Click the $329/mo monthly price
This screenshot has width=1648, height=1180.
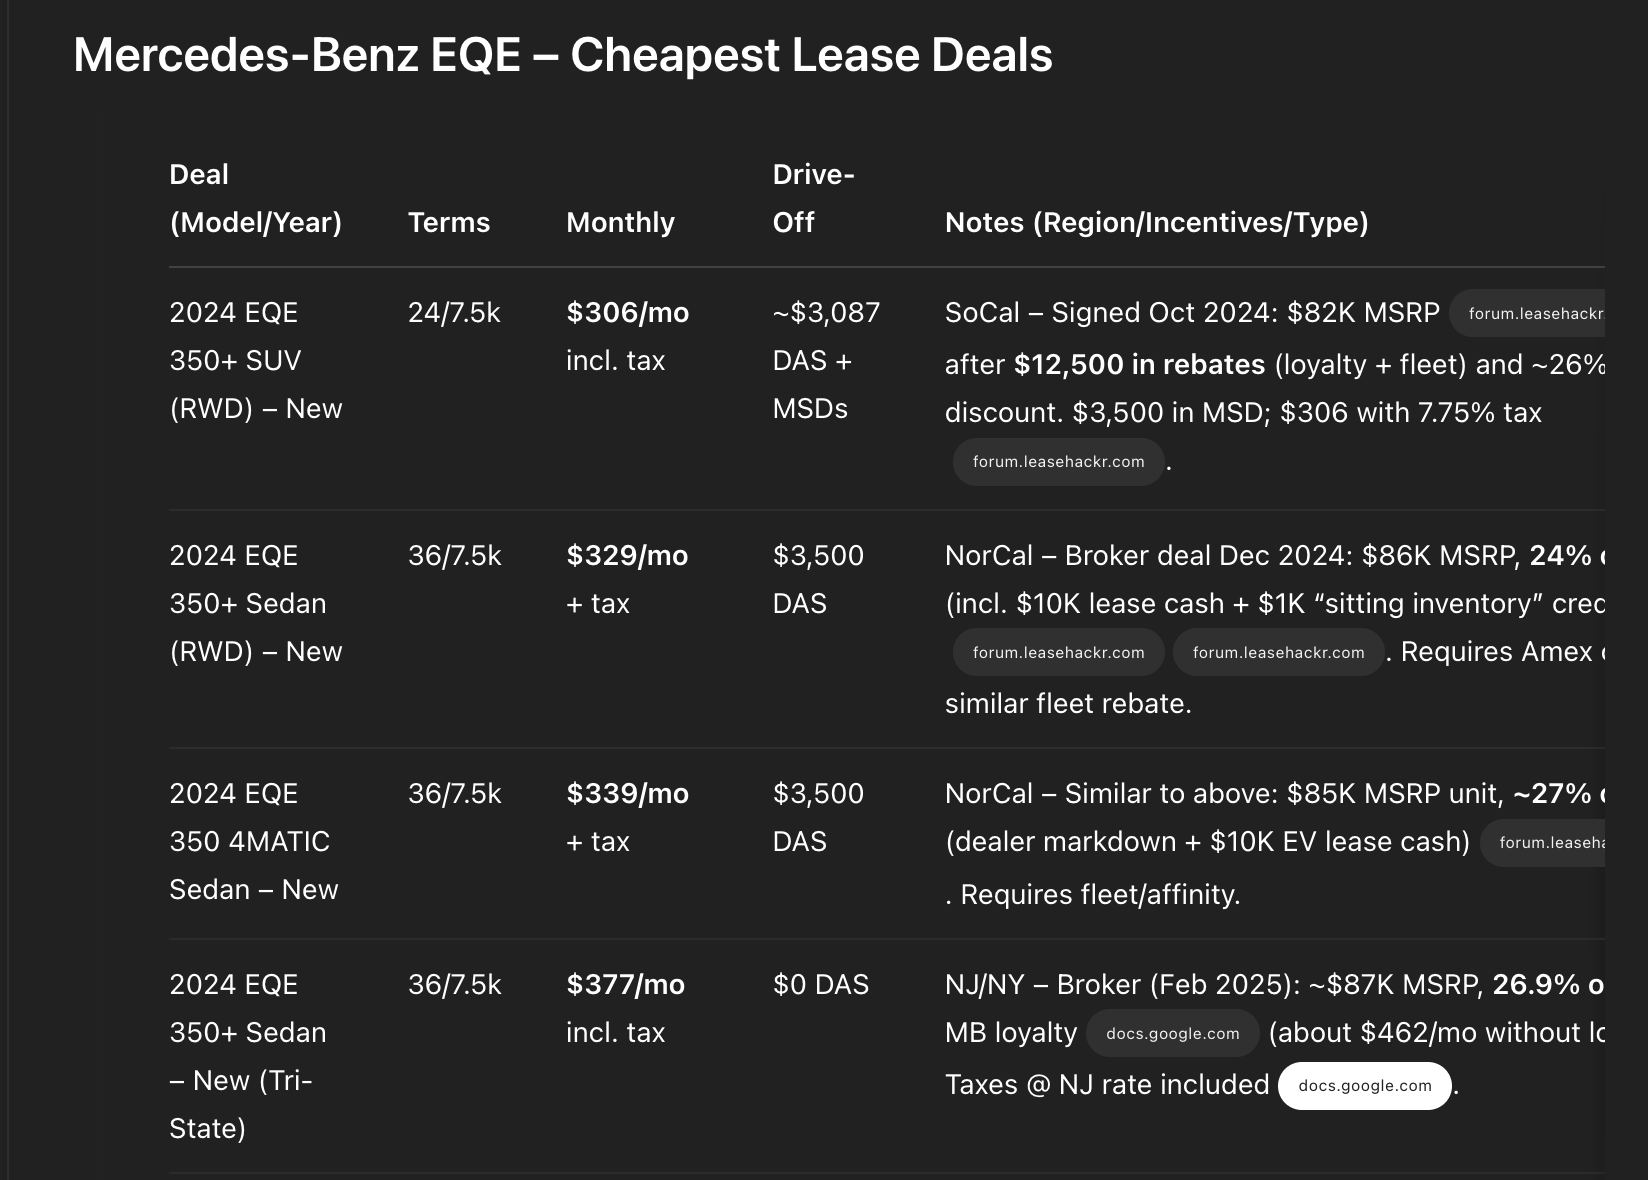click(627, 555)
